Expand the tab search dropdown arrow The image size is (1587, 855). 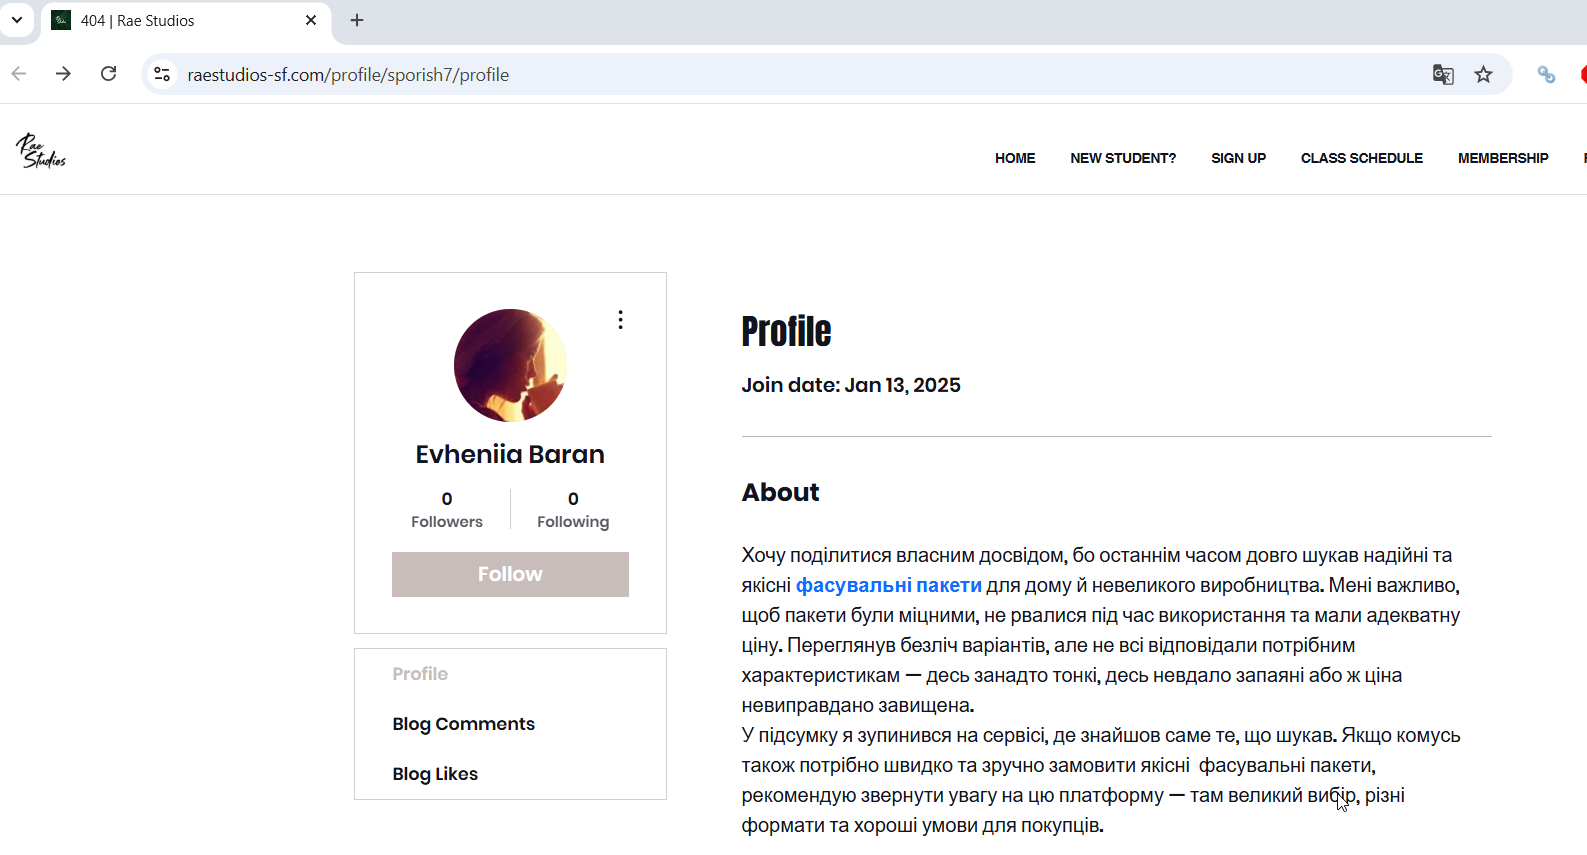tap(17, 20)
